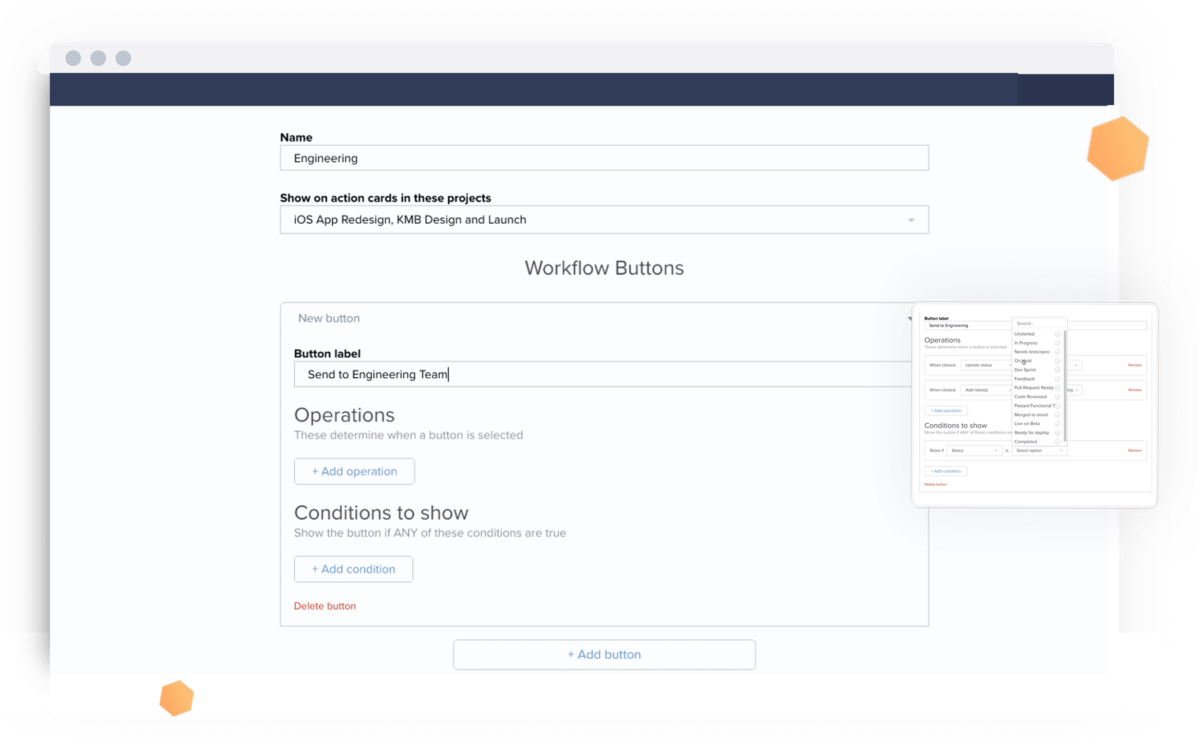Viewport: 1200px width, 753px height.
Task: Click + Add condition in the inset panel
Action: (946, 471)
